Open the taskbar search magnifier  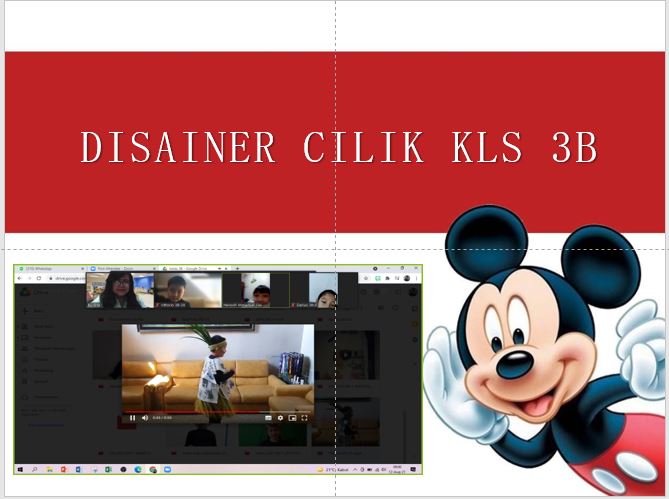[x=35, y=470]
